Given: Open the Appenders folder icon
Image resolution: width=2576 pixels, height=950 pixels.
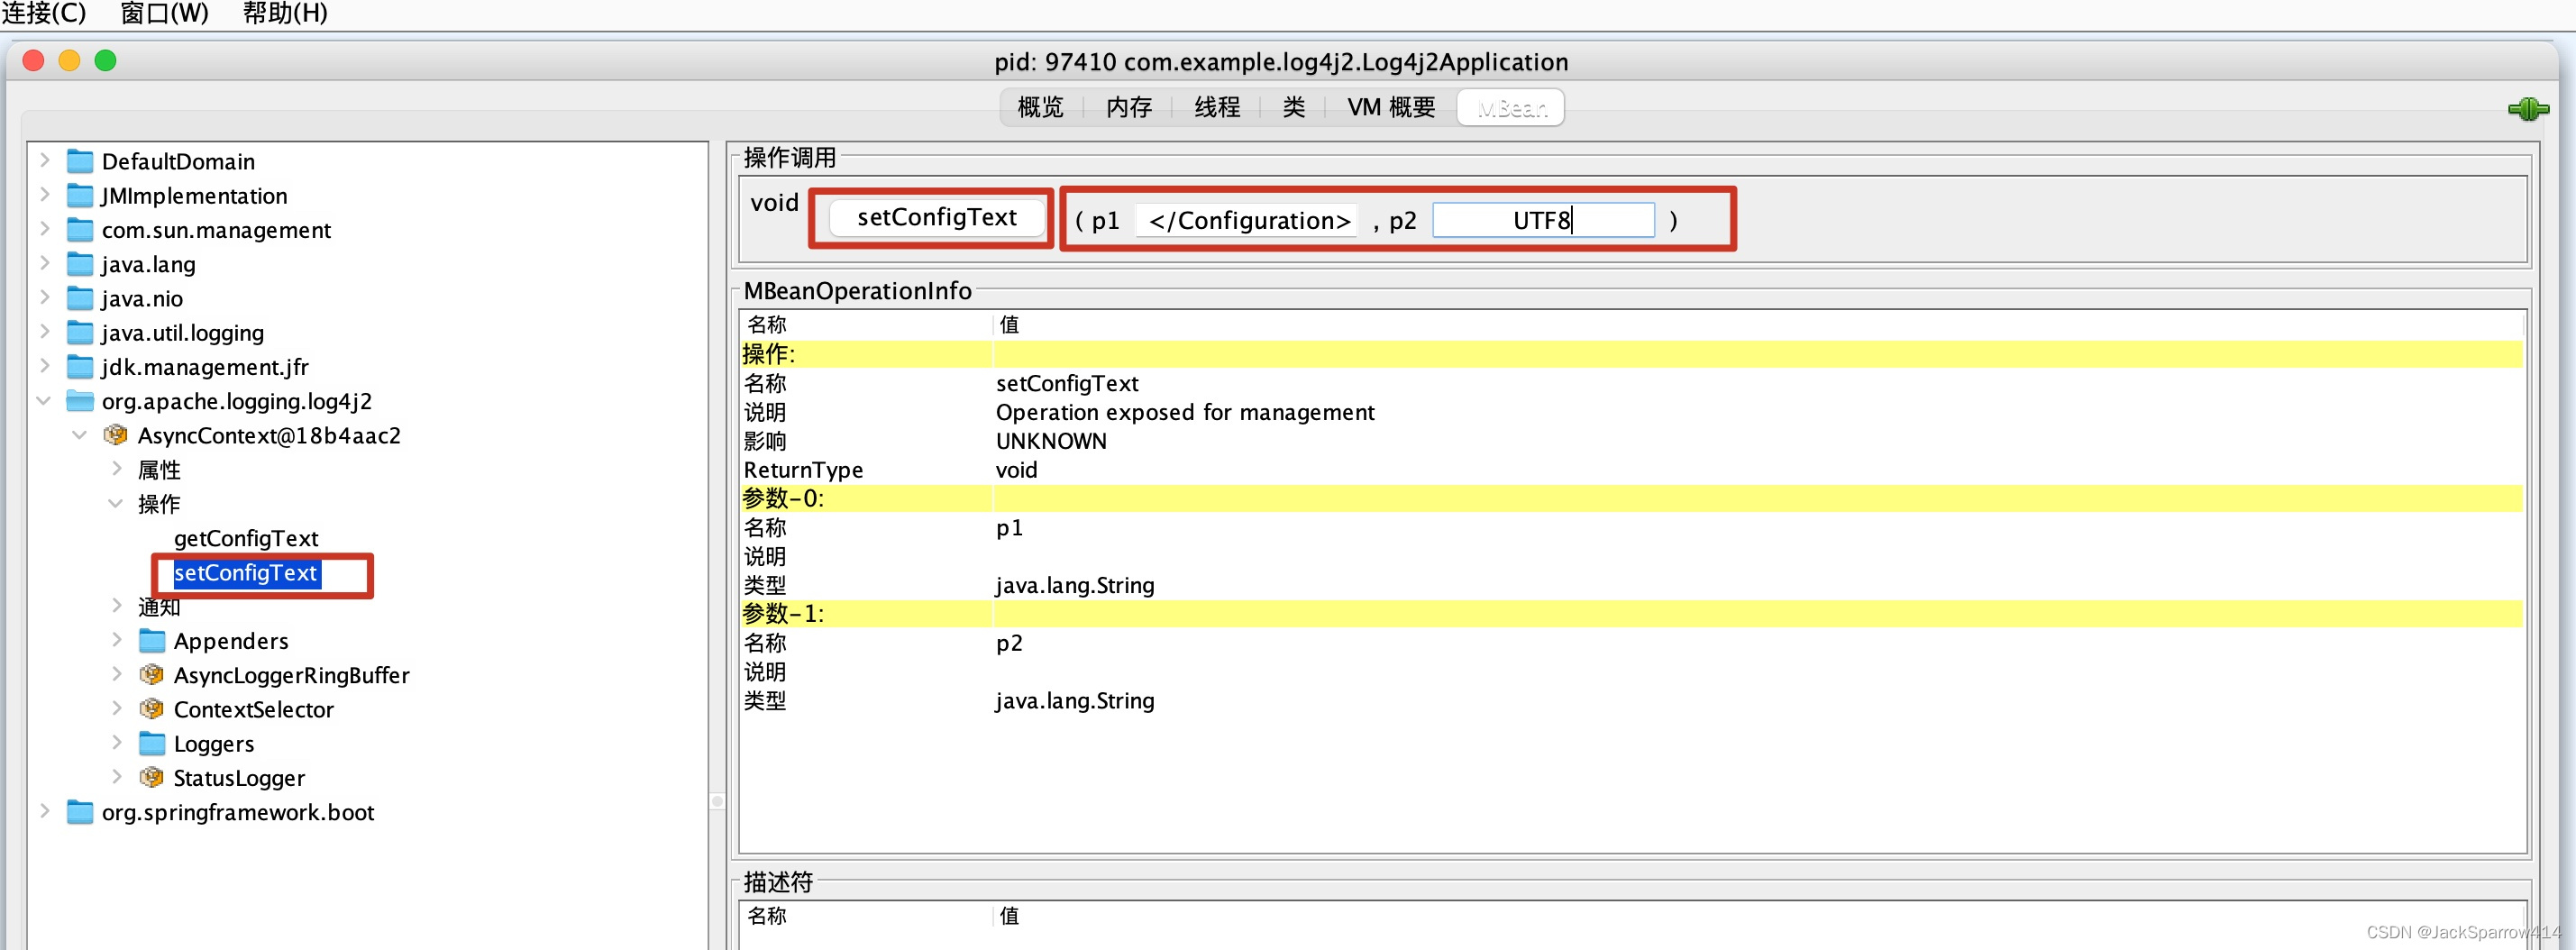Looking at the screenshot, I should click(151, 640).
